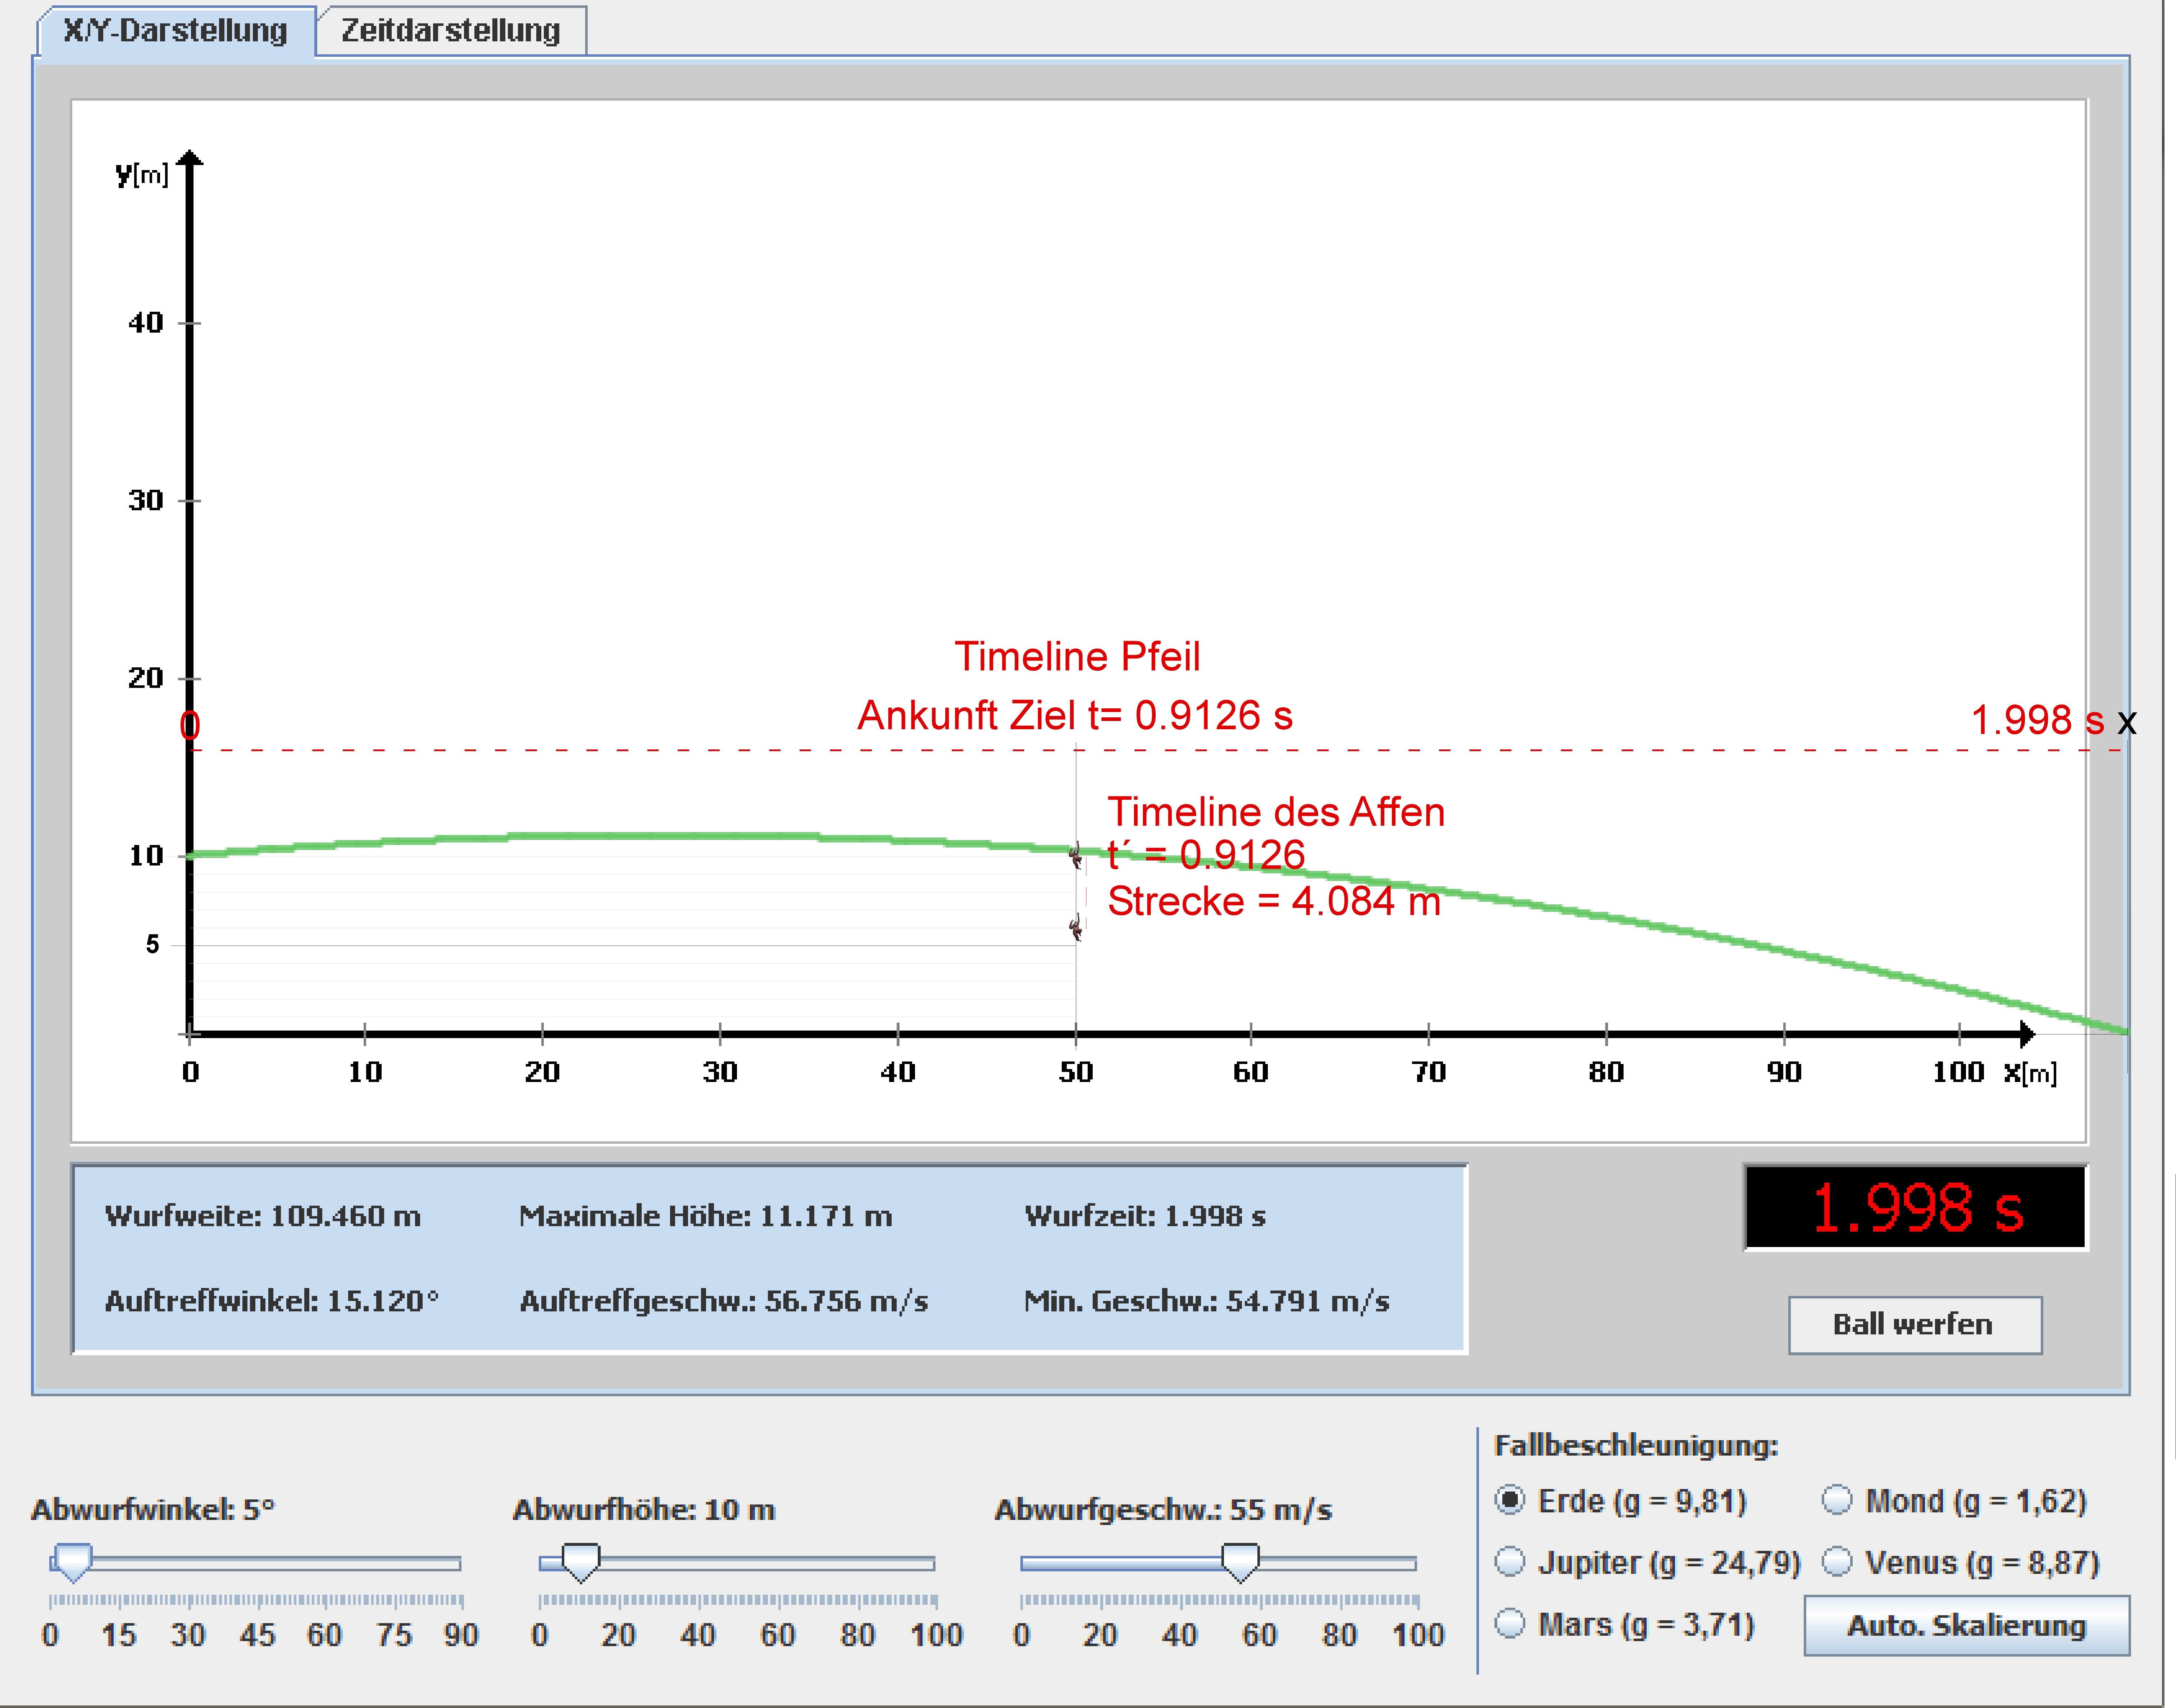
Task: Click the 'Ankunft Ziel t= 0.9126 s' label
Action: (x=1075, y=716)
